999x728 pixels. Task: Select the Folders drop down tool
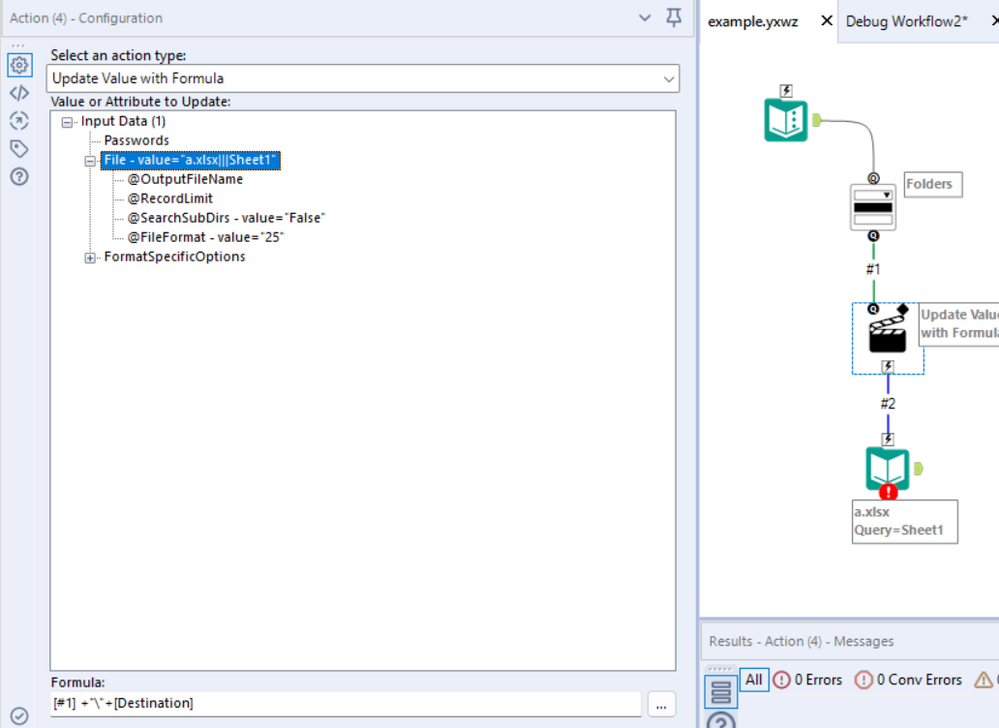click(x=873, y=207)
